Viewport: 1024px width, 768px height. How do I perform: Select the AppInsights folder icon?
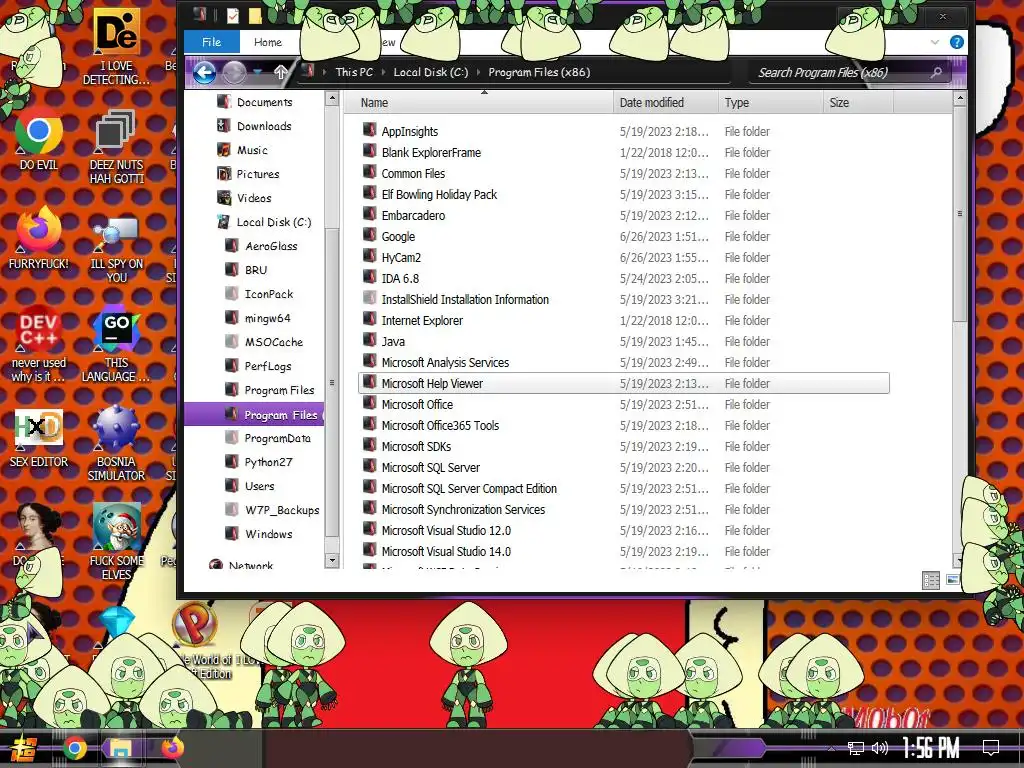tap(370, 131)
